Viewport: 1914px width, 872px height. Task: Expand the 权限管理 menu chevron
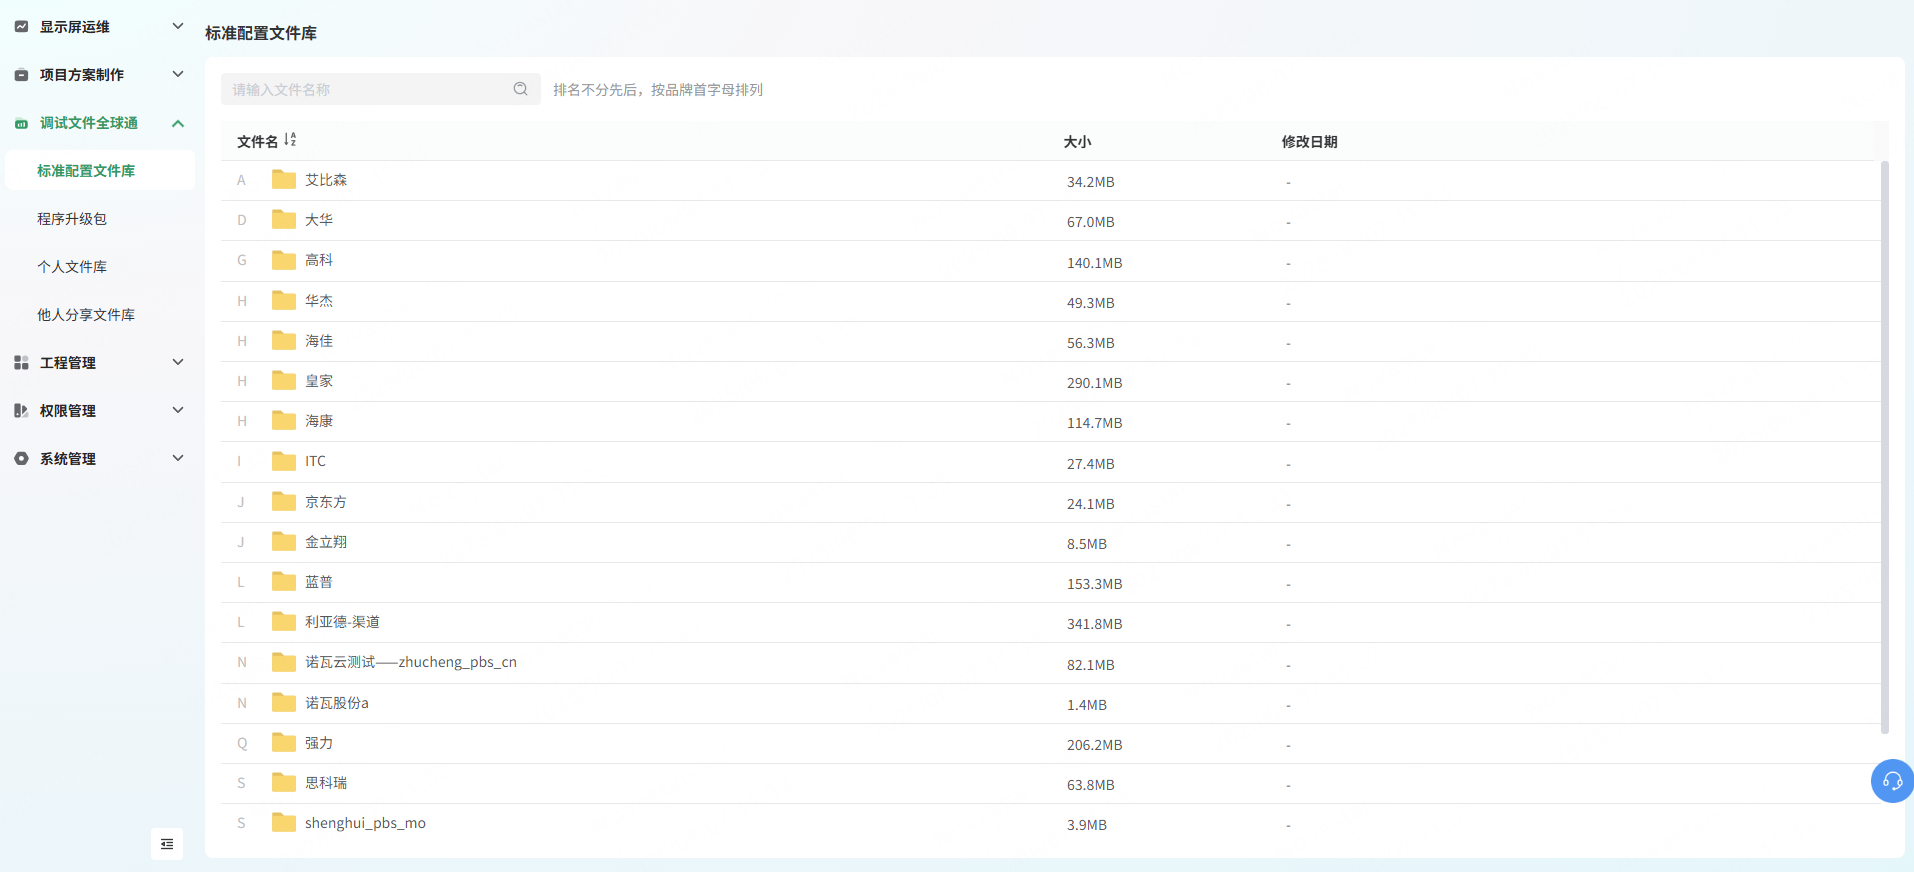click(x=178, y=410)
